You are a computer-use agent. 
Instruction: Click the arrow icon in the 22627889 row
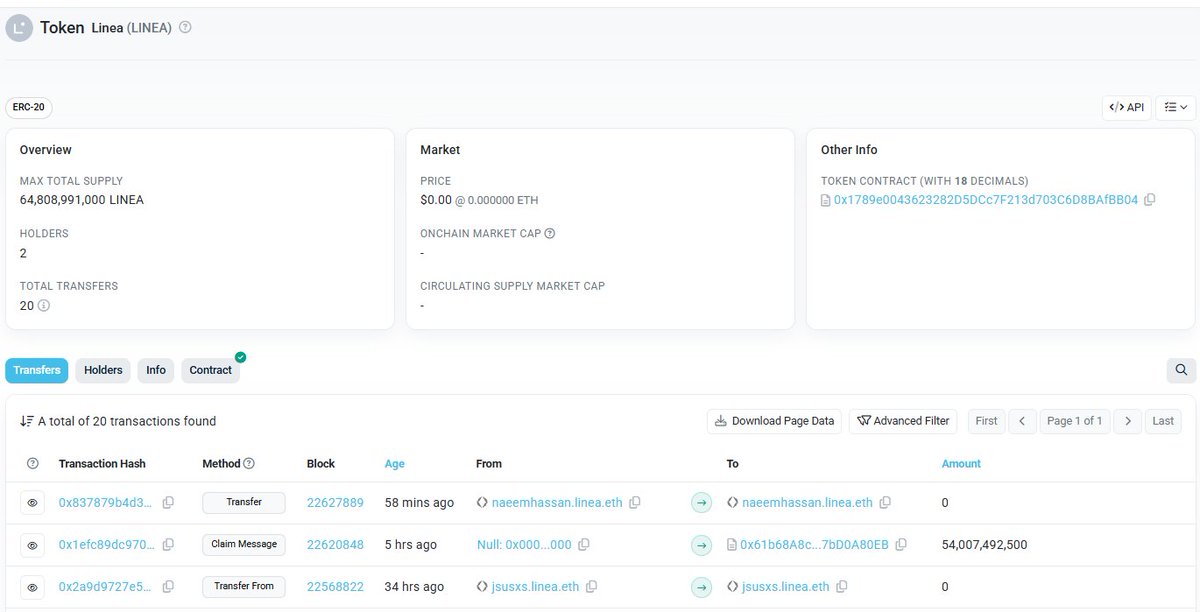pos(702,503)
